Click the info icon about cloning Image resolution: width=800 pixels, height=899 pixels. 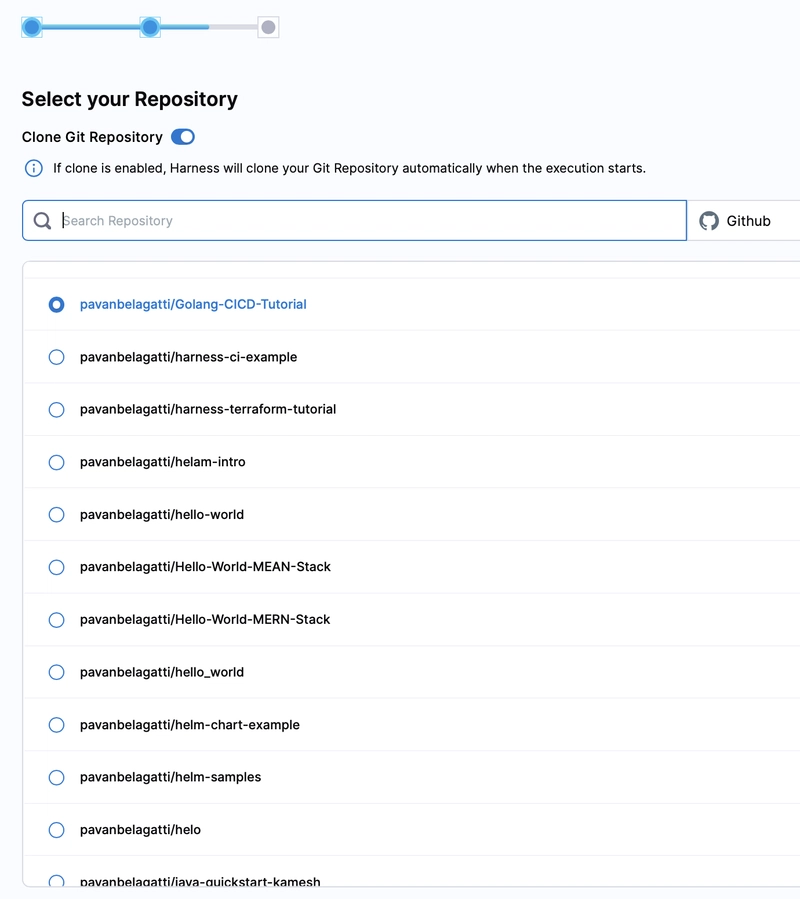click(x=33, y=168)
